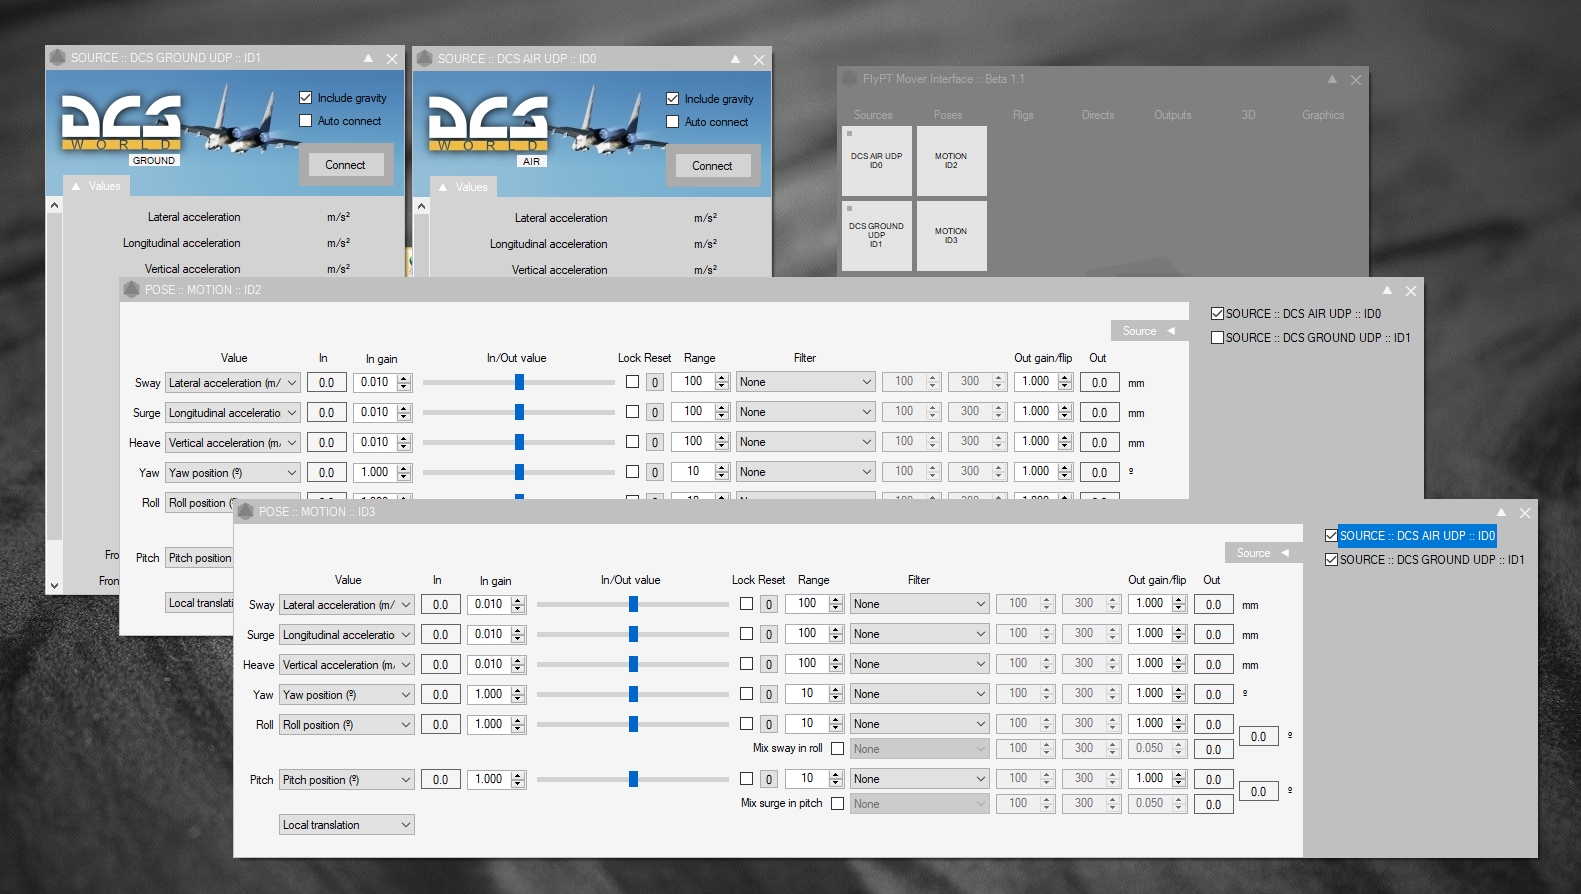
Task: Click Sway Range stepper in MOTION ID3
Action: (836, 604)
